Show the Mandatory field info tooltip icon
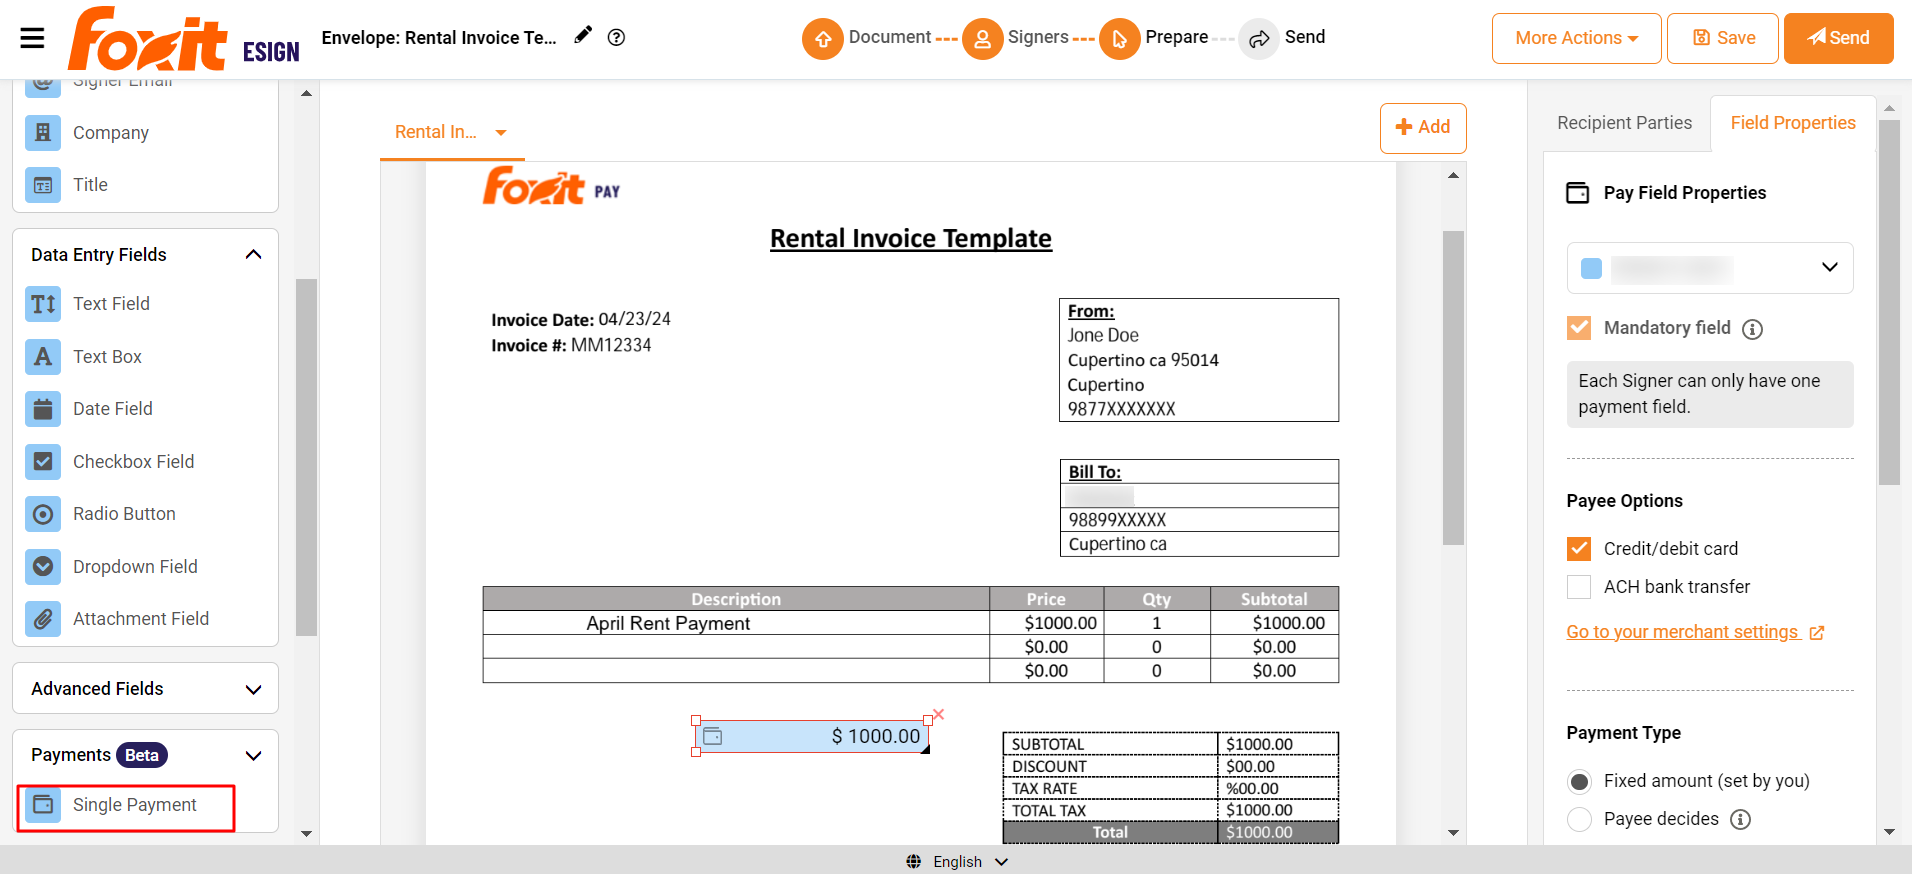Viewport: 1912px width, 874px height. [1752, 329]
